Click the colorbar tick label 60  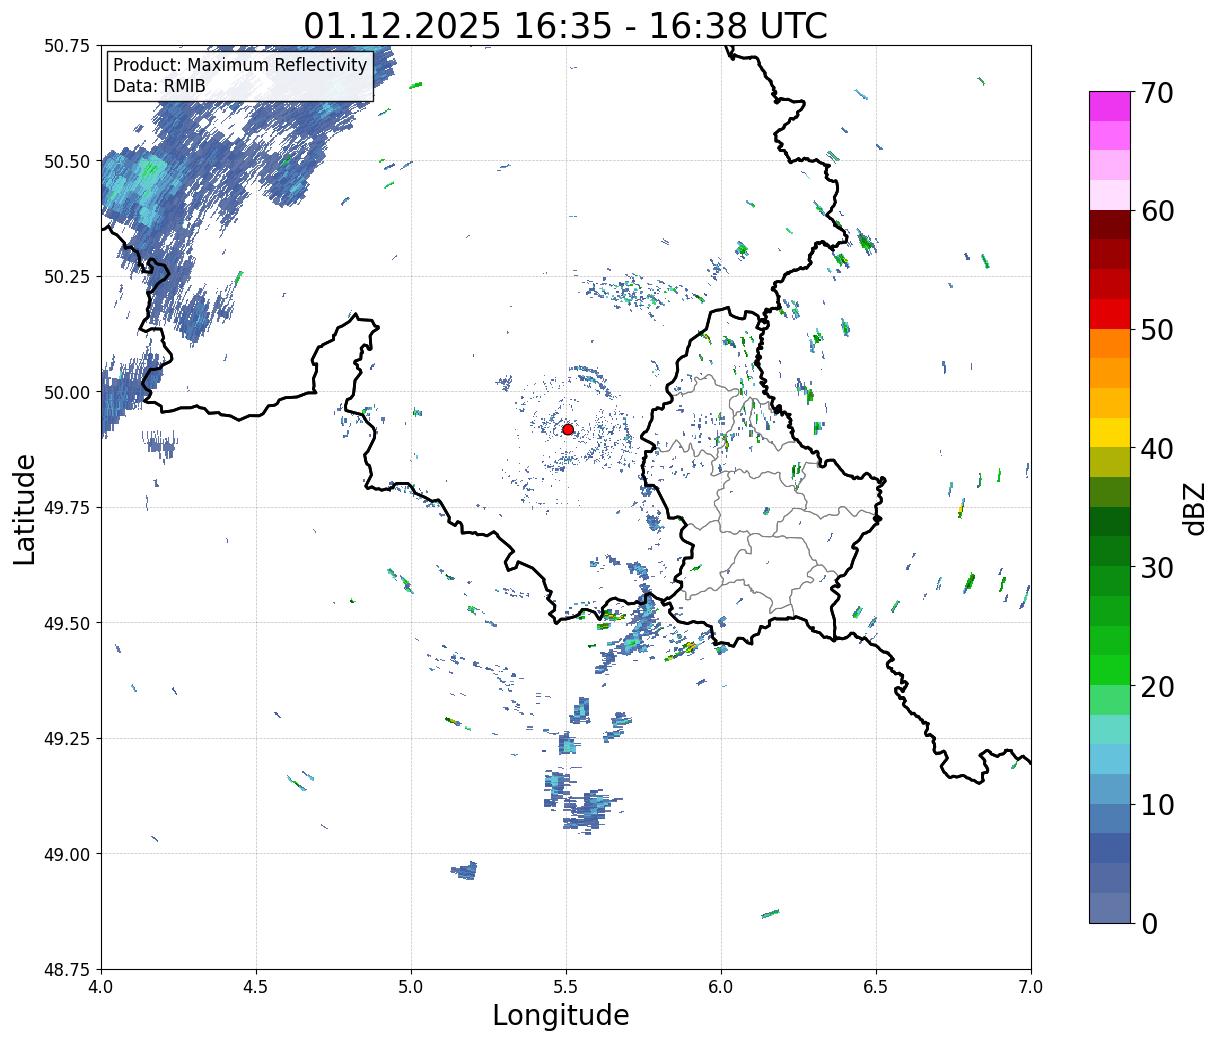1157,211
